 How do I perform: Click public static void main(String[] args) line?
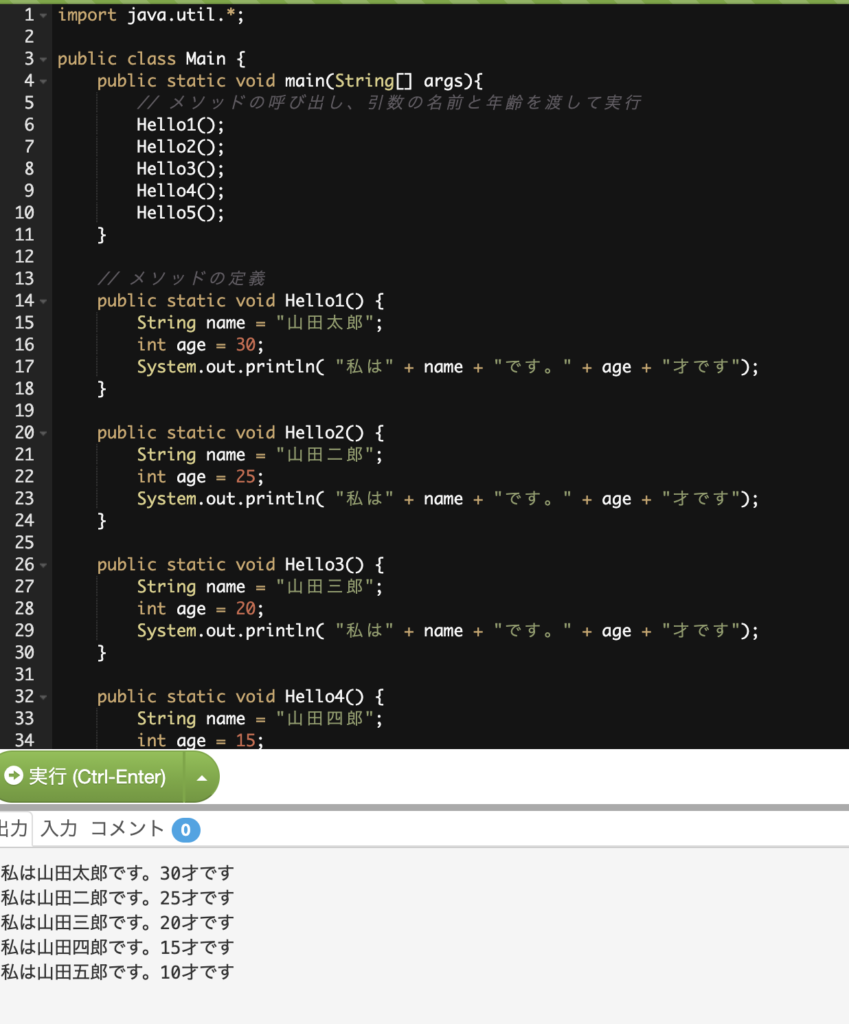pyautogui.click(x=290, y=80)
